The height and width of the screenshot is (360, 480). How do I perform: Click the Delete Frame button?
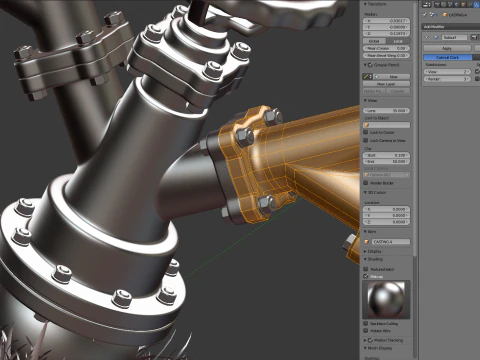point(373,91)
